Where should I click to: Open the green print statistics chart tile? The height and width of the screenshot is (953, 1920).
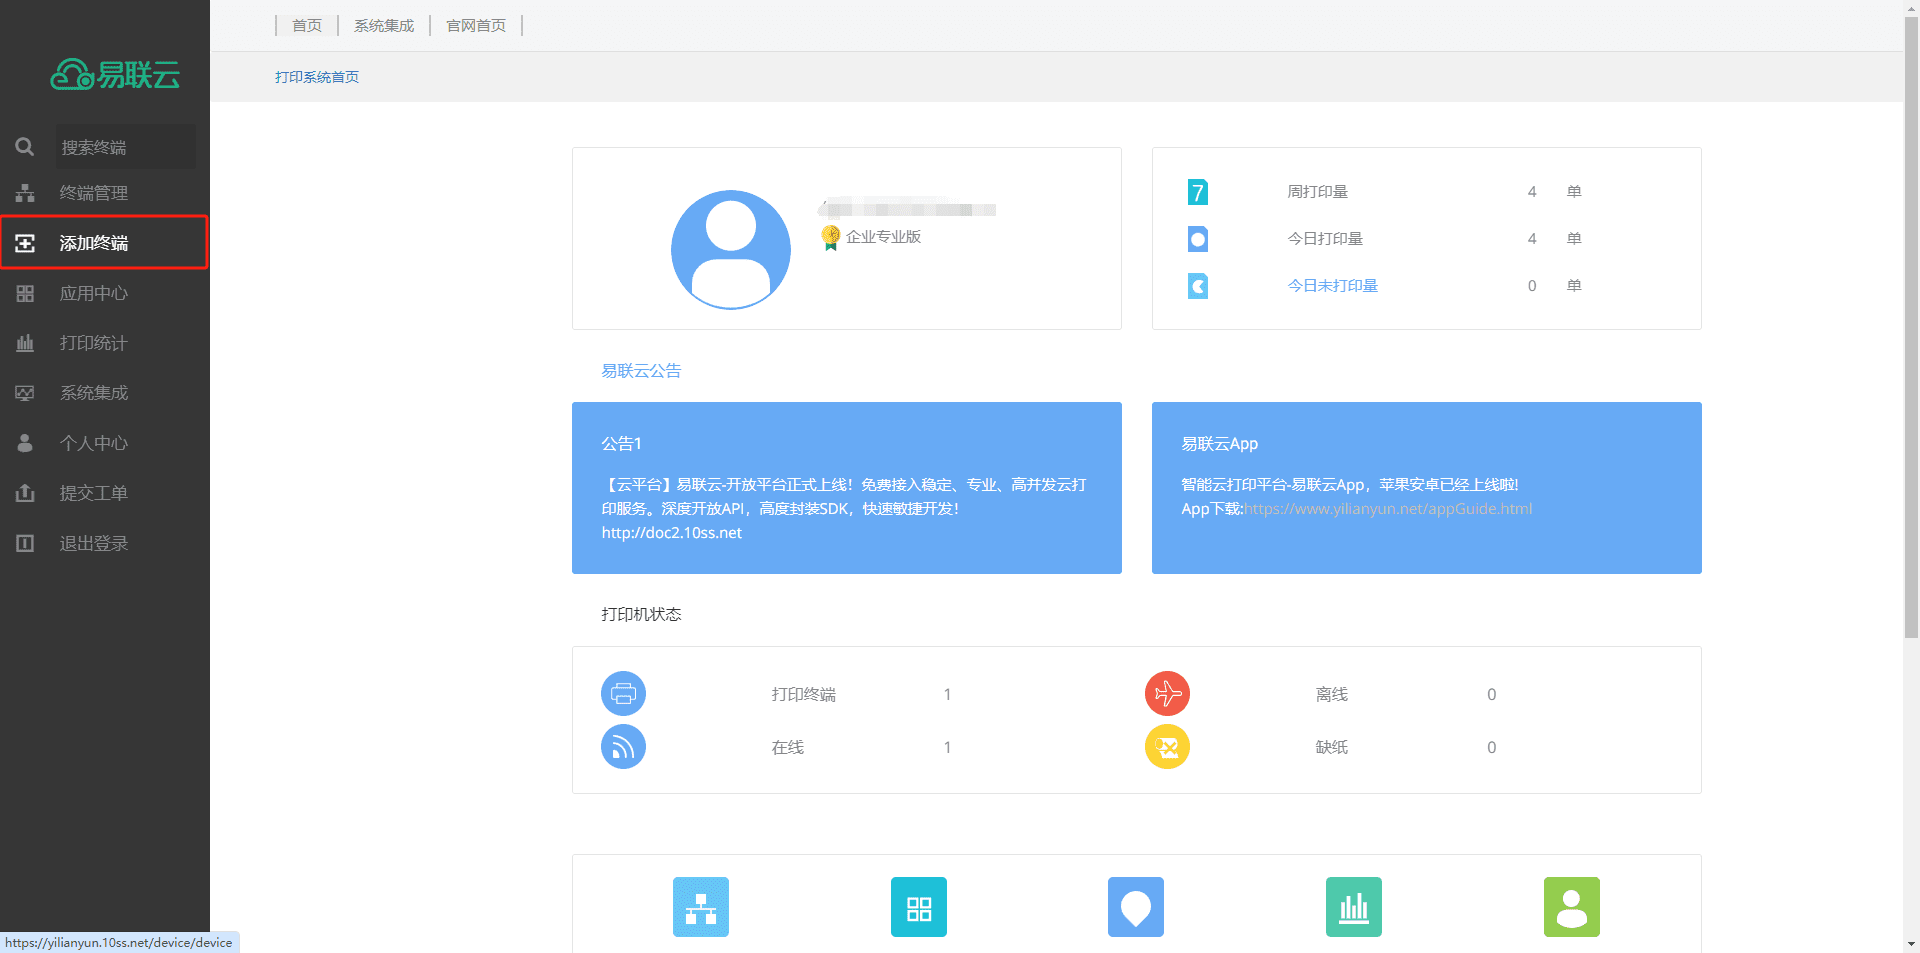(1353, 907)
